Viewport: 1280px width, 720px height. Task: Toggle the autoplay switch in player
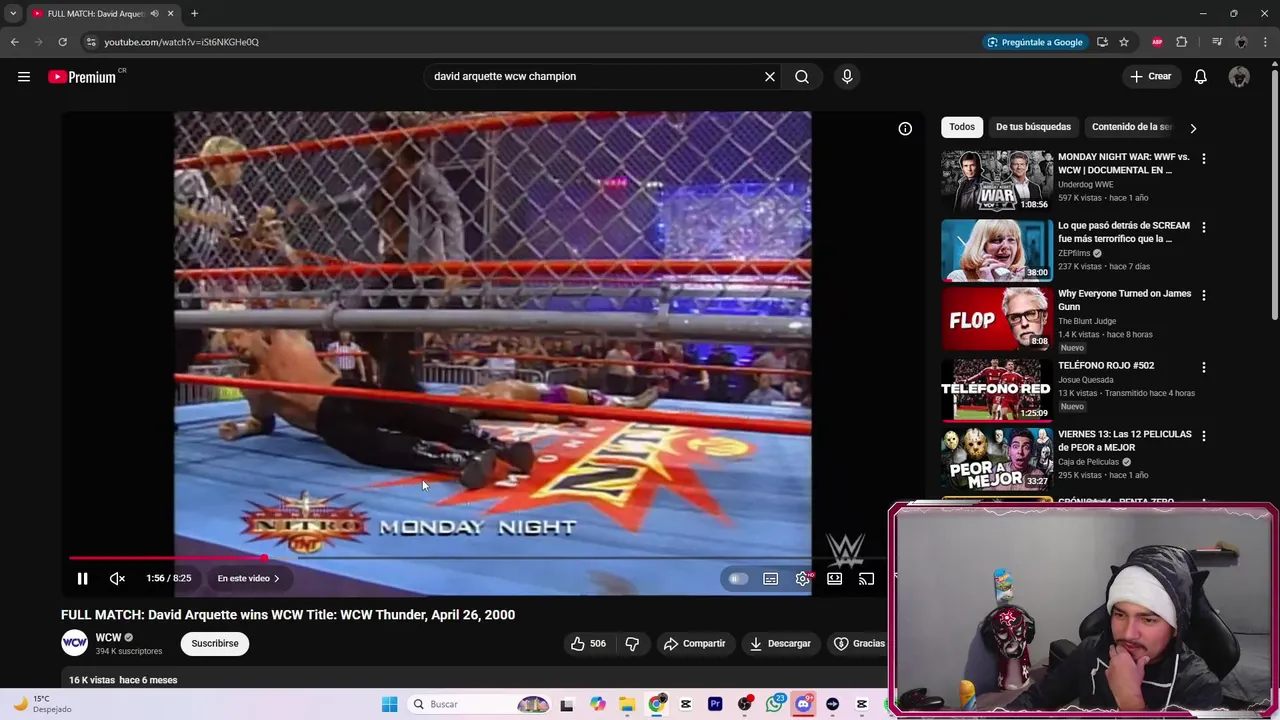point(738,578)
